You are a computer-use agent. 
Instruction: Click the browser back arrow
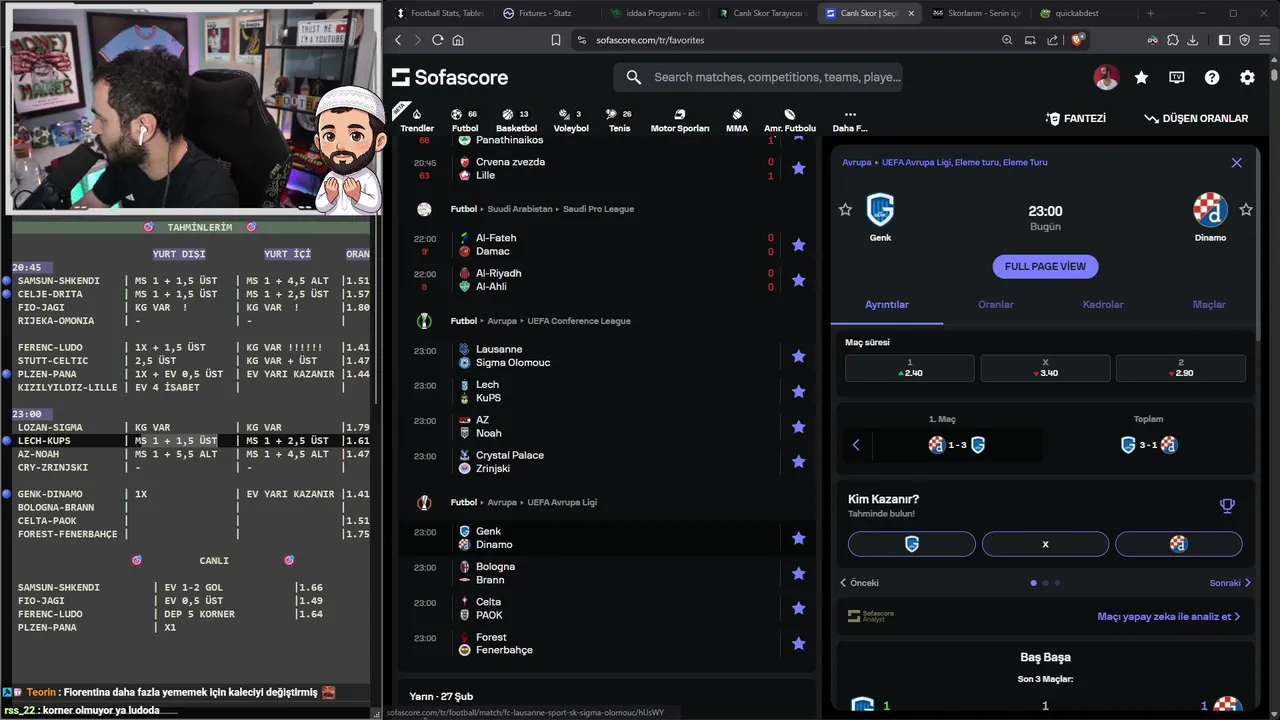(x=398, y=40)
